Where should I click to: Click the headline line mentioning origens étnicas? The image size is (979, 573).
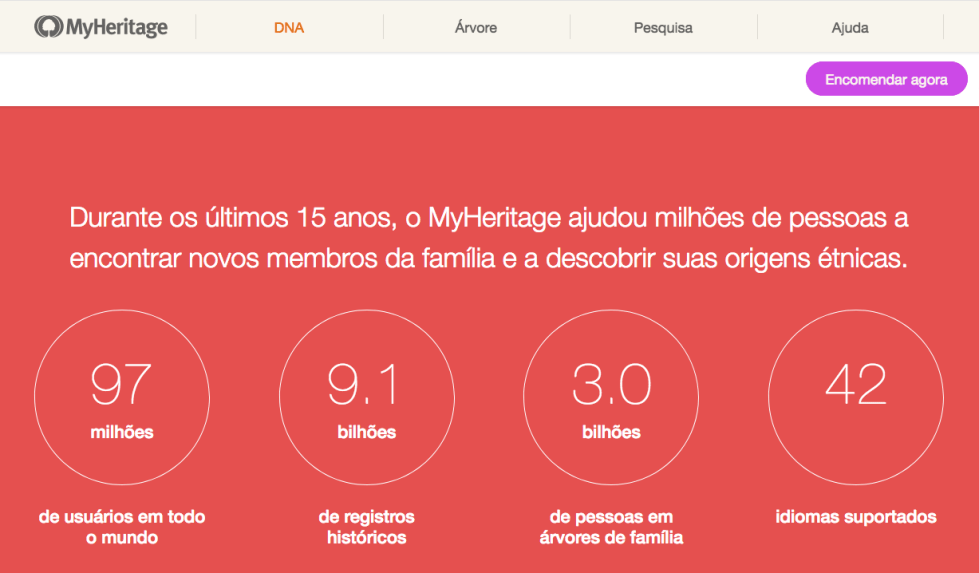pyautogui.click(x=489, y=258)
